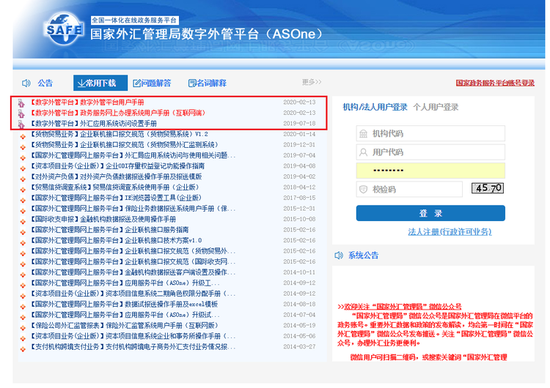
Task: Open 数据试报送操作手册及excel模板 link
Action: pos(125,304)
